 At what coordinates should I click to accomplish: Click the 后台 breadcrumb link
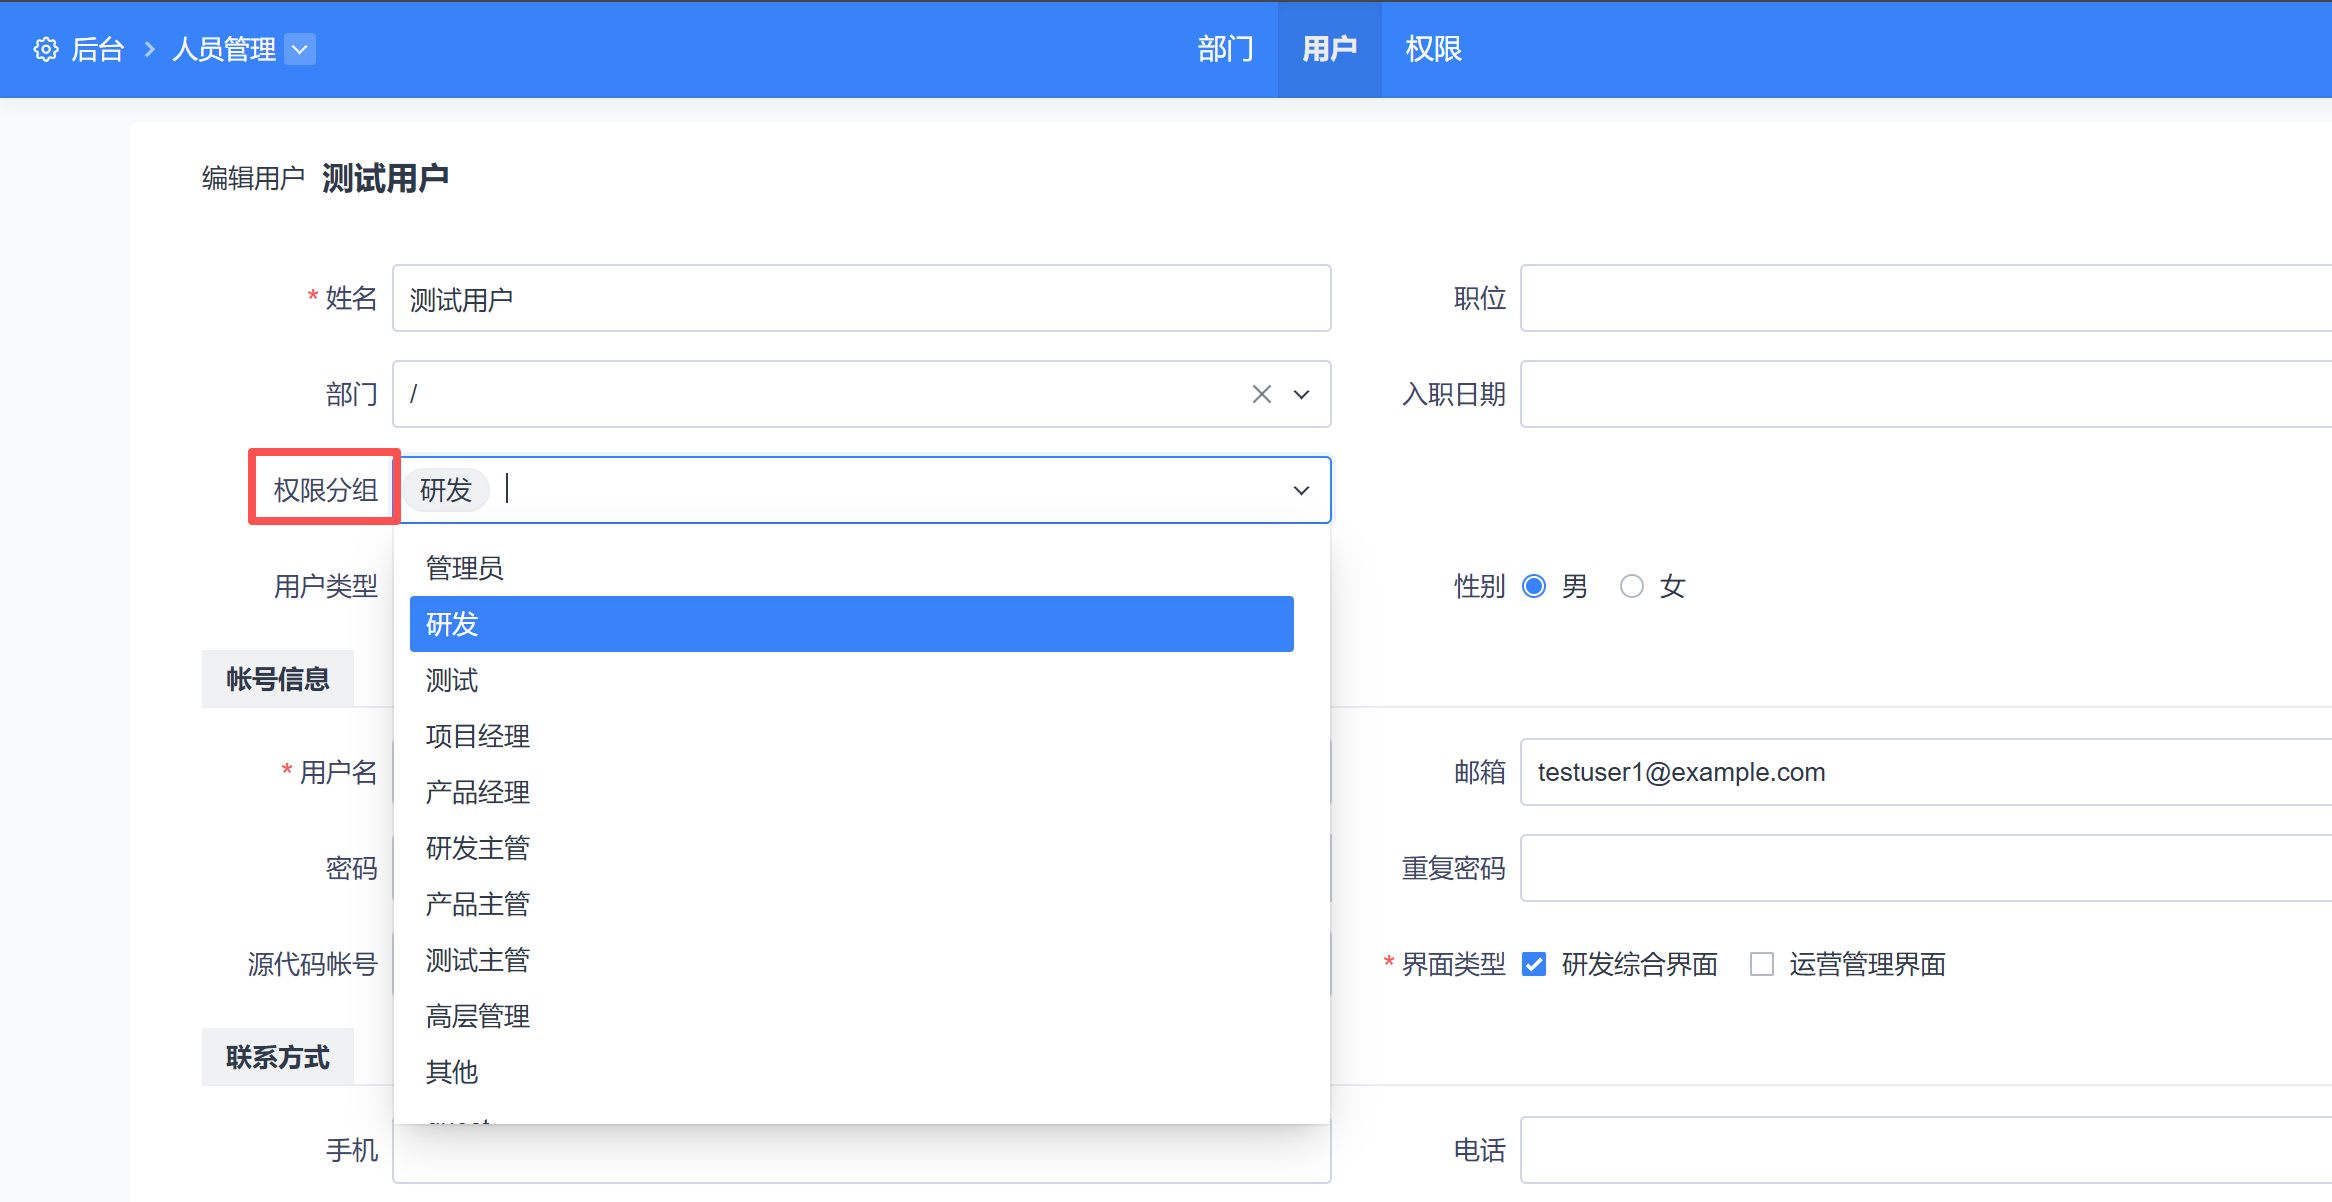click(98, 49)
